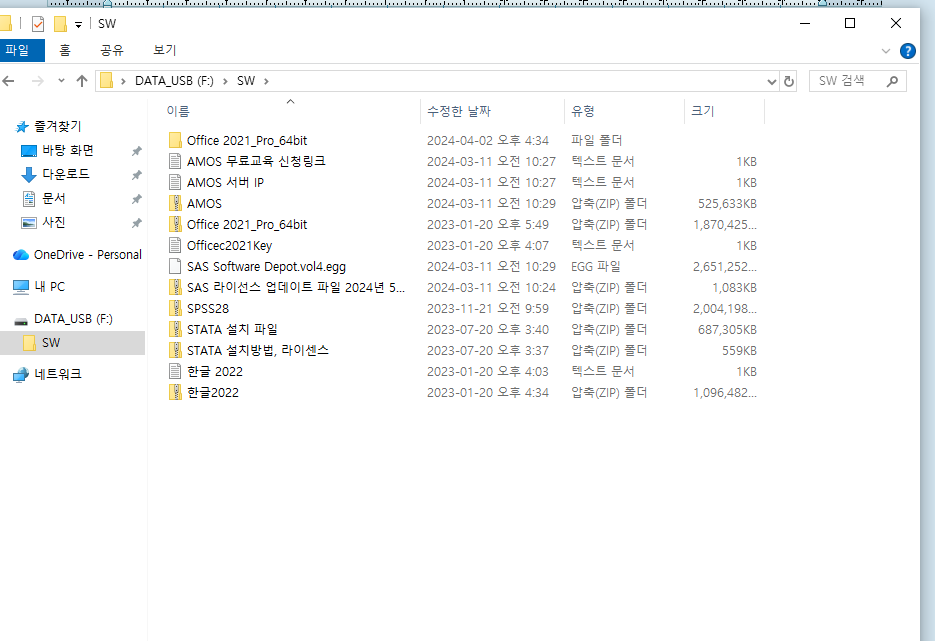The image size is (935, 641).
Task: Select the Officec2021Key text file icon
Action: pos(175,245)
